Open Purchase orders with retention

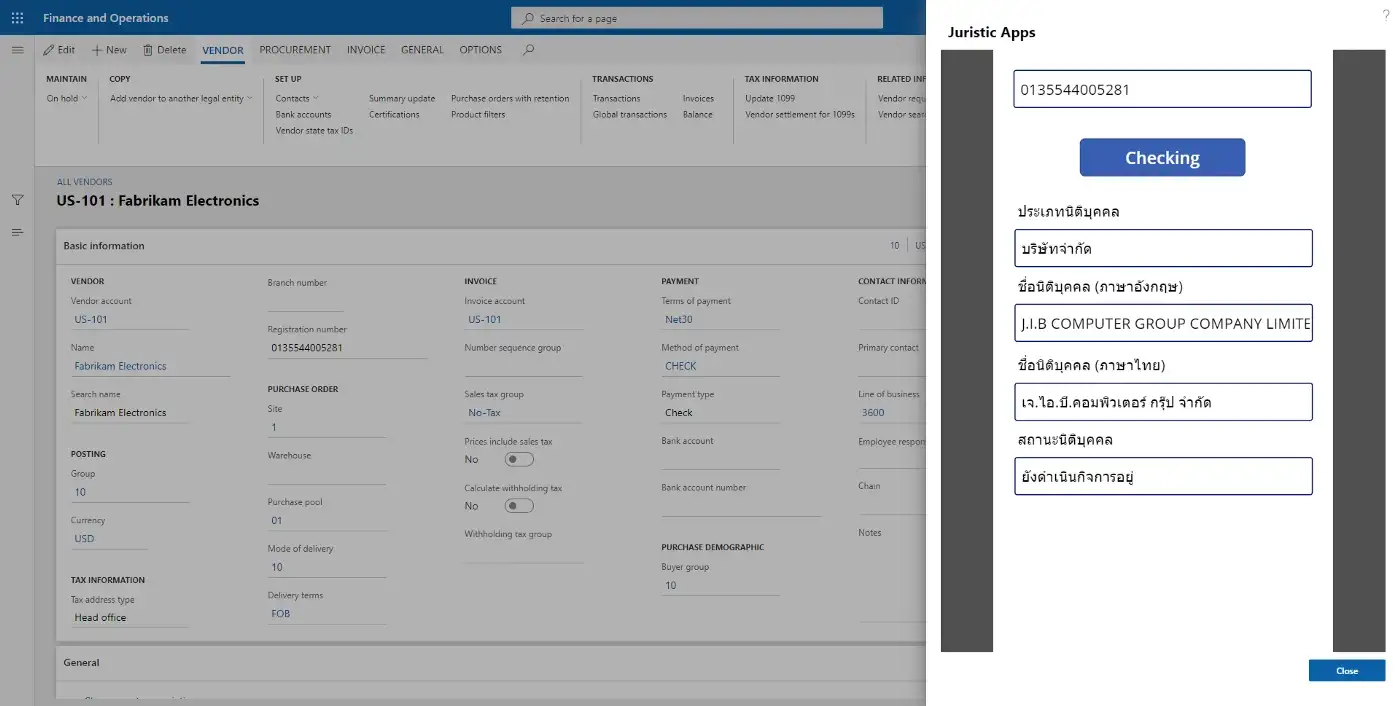[510, 98]
